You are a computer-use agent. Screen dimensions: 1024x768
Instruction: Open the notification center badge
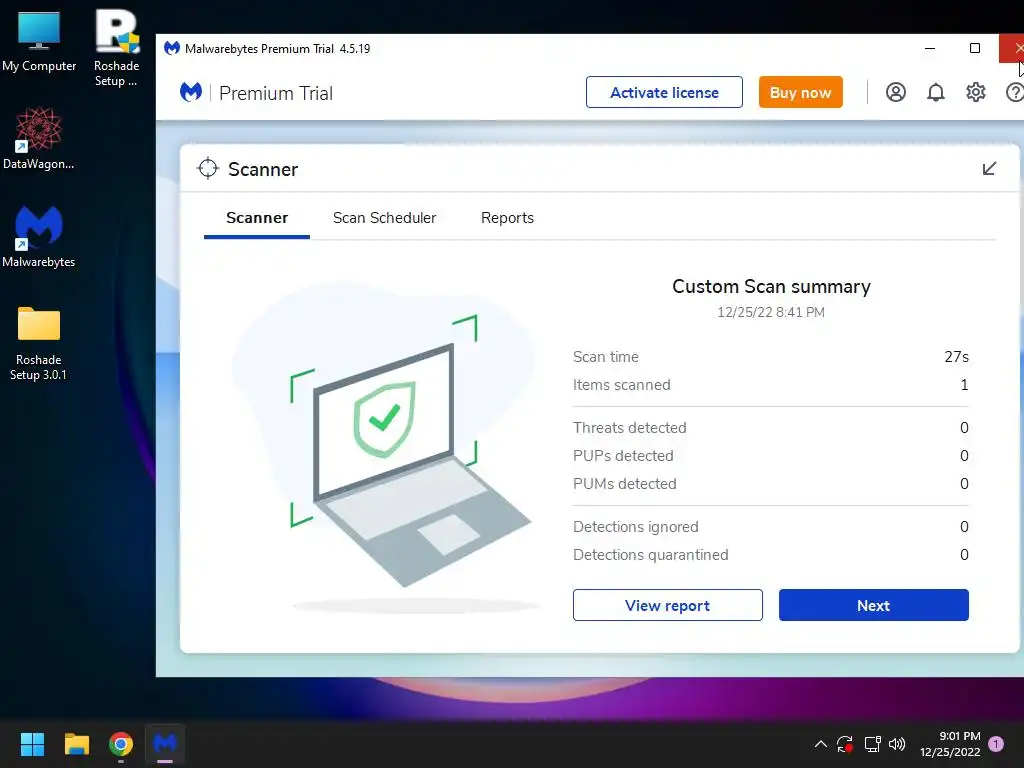(x=996, y=744)
